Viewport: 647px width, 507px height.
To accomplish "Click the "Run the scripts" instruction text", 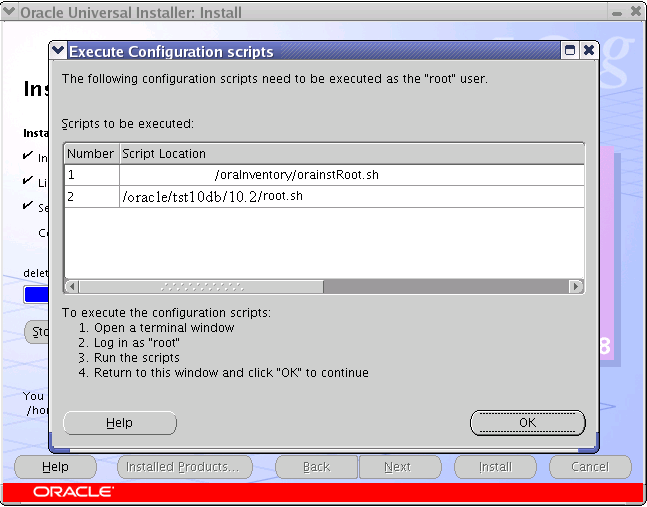I will point(137,358).
